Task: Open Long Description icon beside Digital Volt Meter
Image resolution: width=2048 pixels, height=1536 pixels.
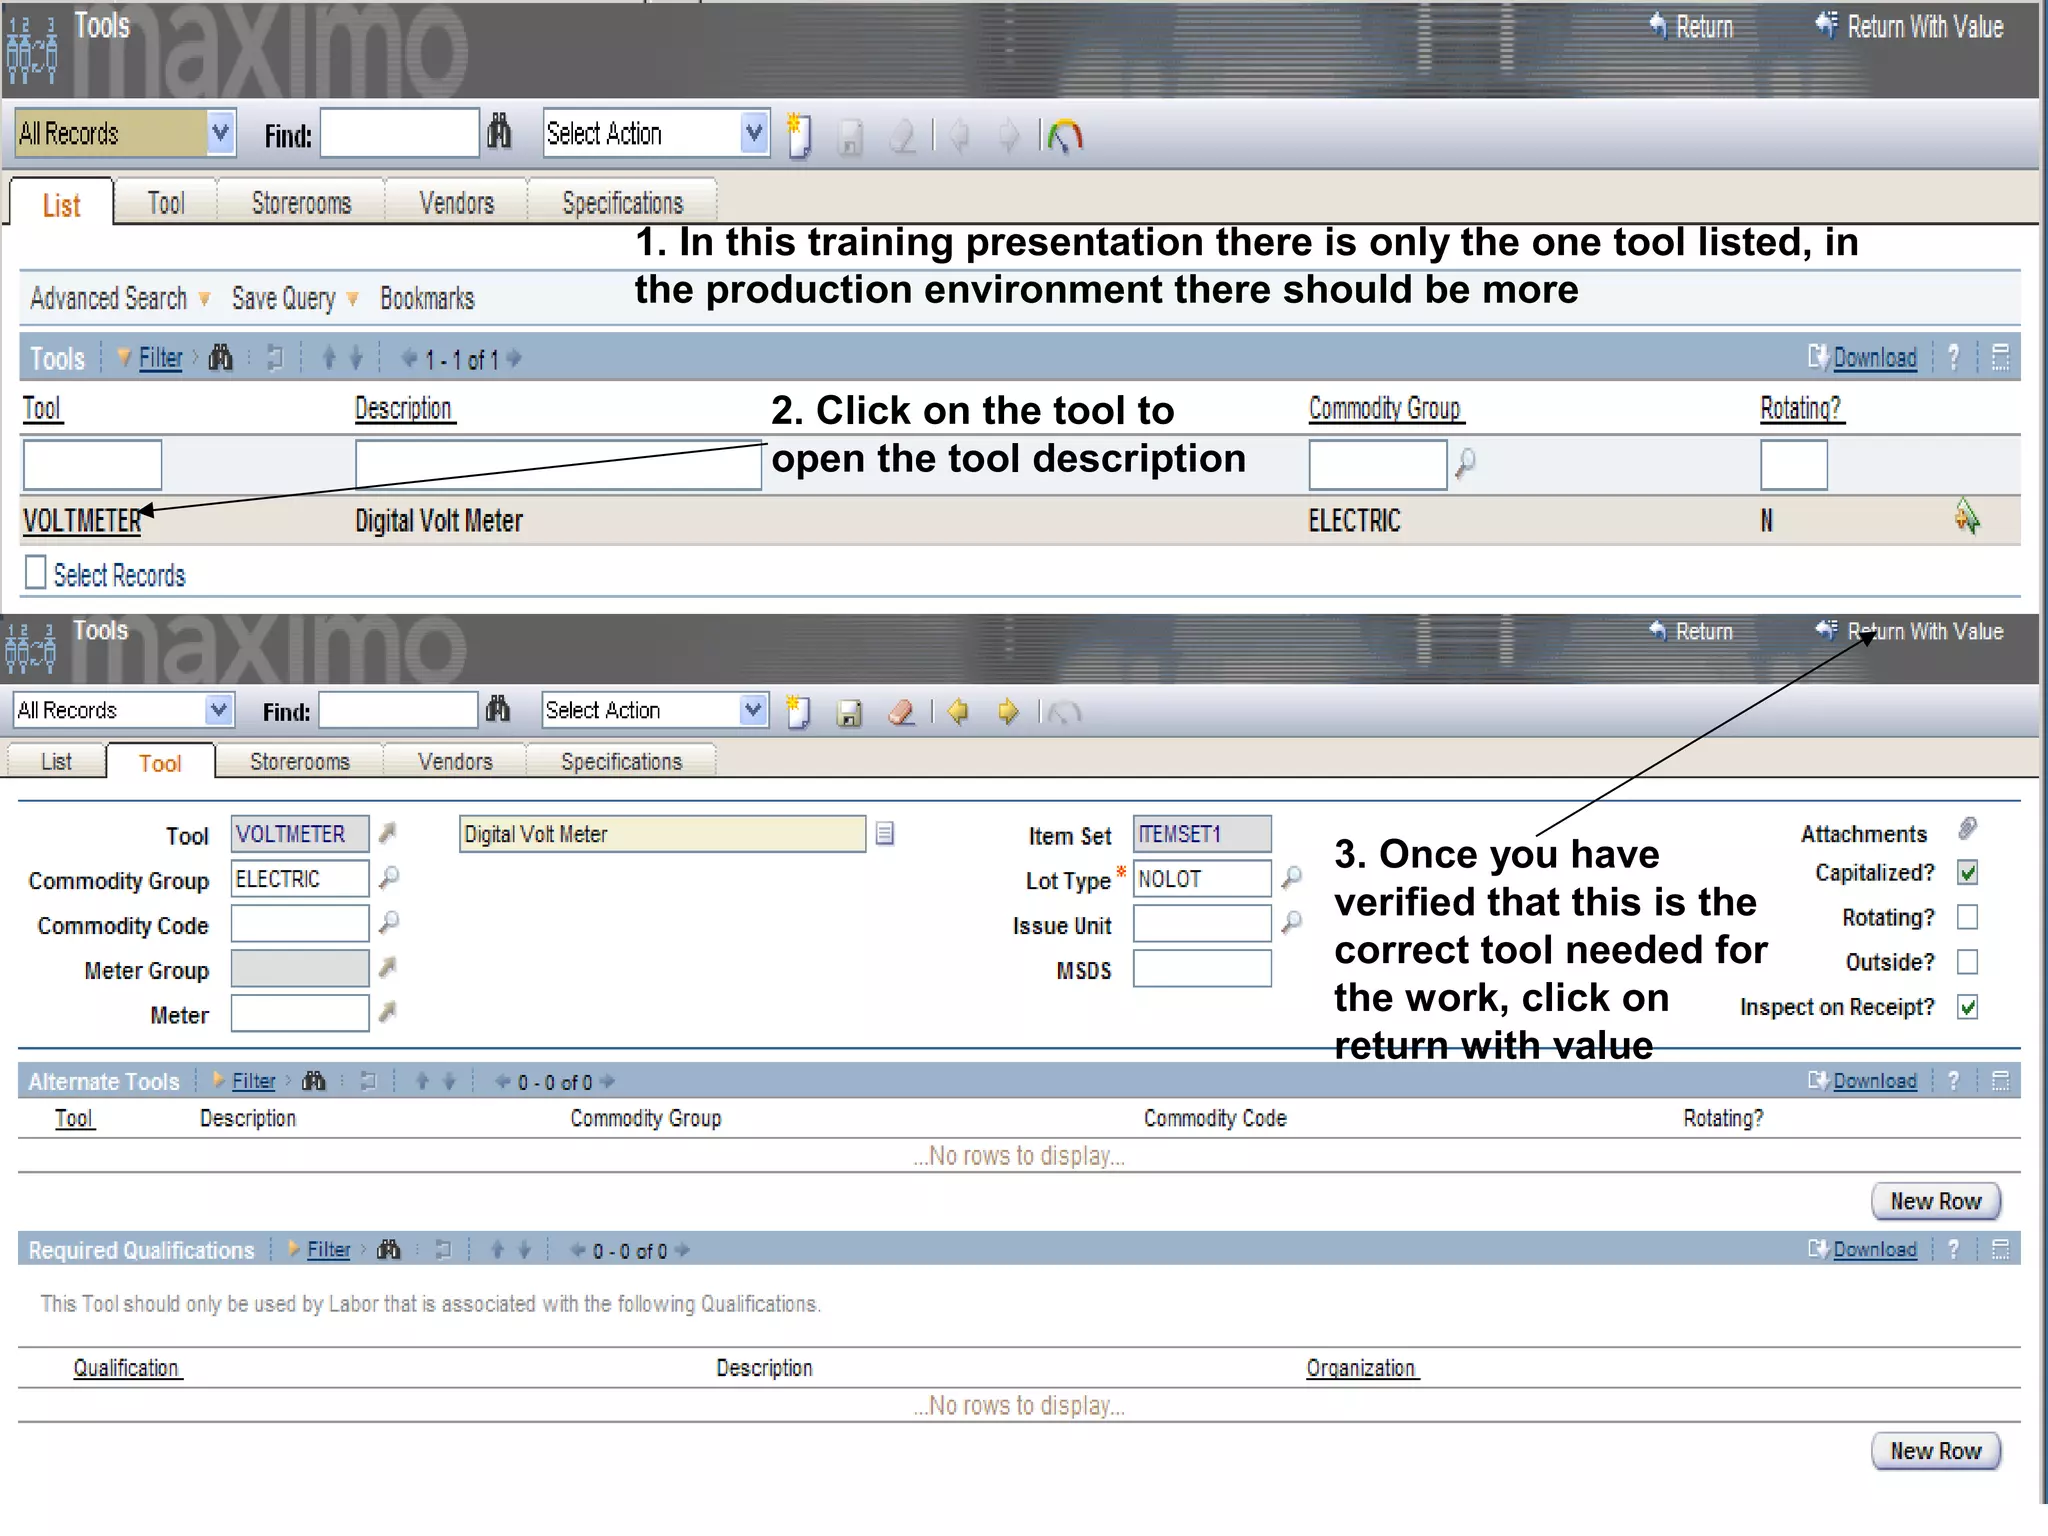Action: [884, 833]
